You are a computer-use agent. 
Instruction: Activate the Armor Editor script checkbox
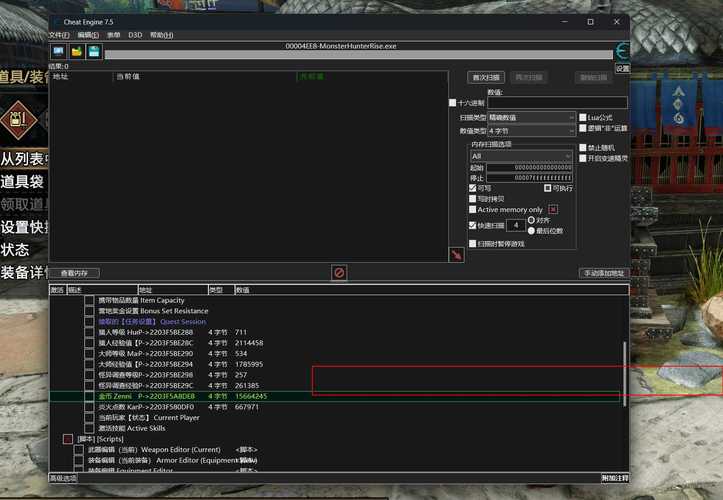(x=78, y=460)
